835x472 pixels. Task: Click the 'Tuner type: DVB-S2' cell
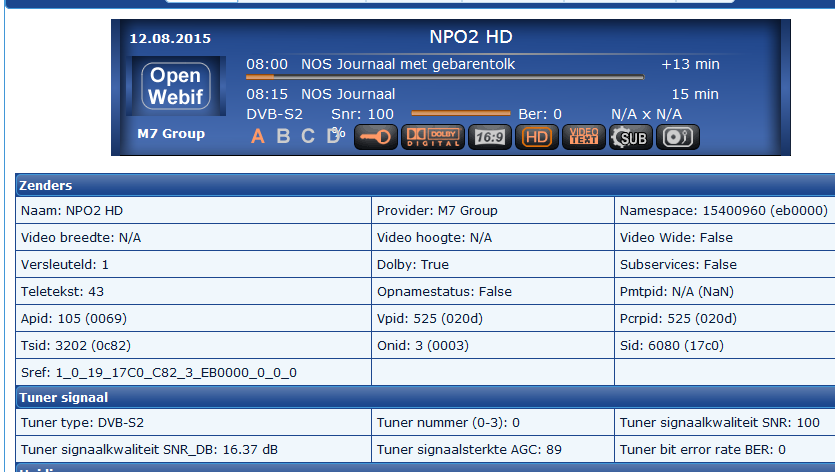pos(193,422)
